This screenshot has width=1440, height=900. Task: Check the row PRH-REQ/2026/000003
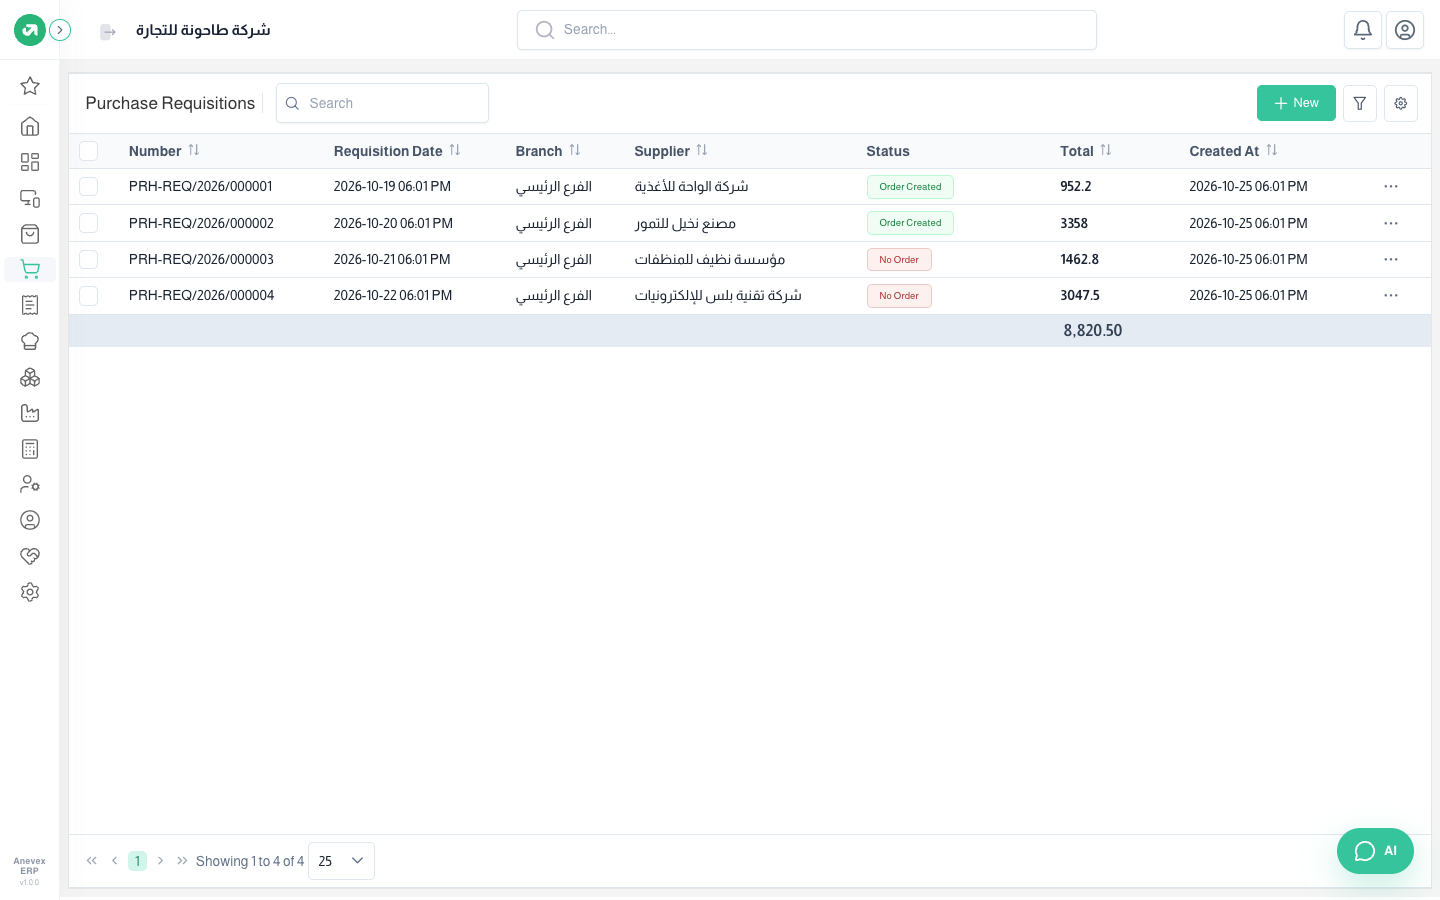[89, 259]
